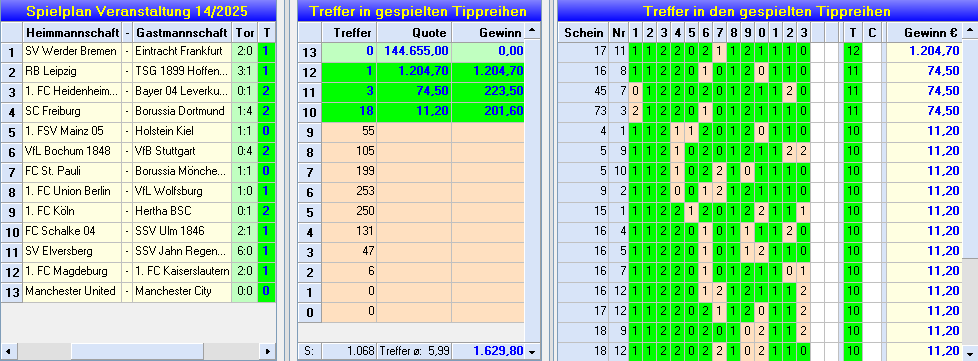
Task: Click the Gewinn column header in middle panel
Action: [x=488, y=32]
